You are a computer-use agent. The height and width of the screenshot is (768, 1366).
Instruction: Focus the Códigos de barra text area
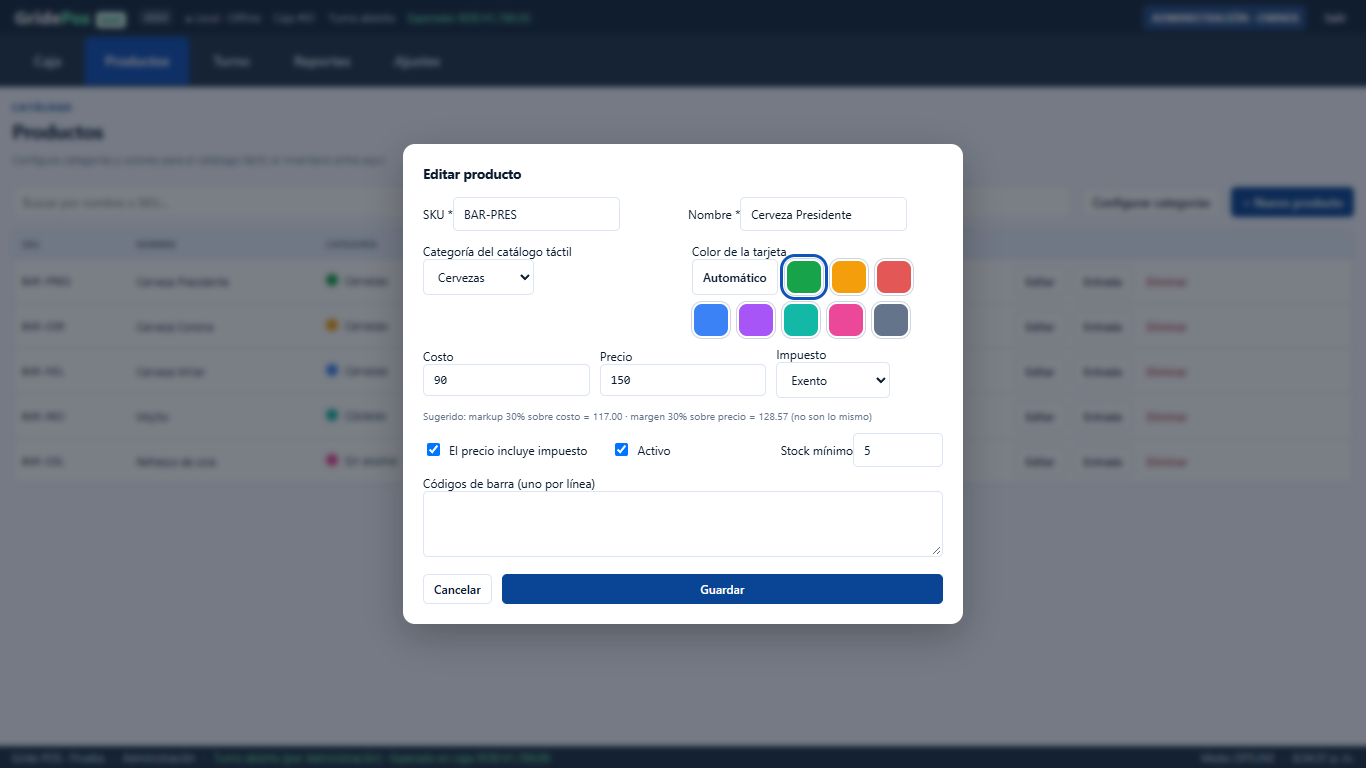point(683,524)
